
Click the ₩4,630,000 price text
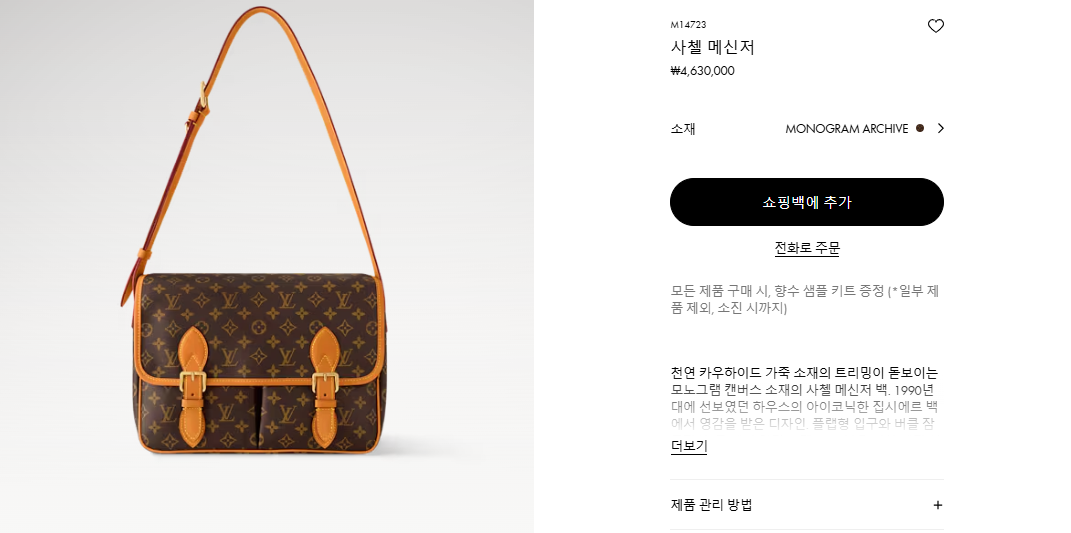702,70
